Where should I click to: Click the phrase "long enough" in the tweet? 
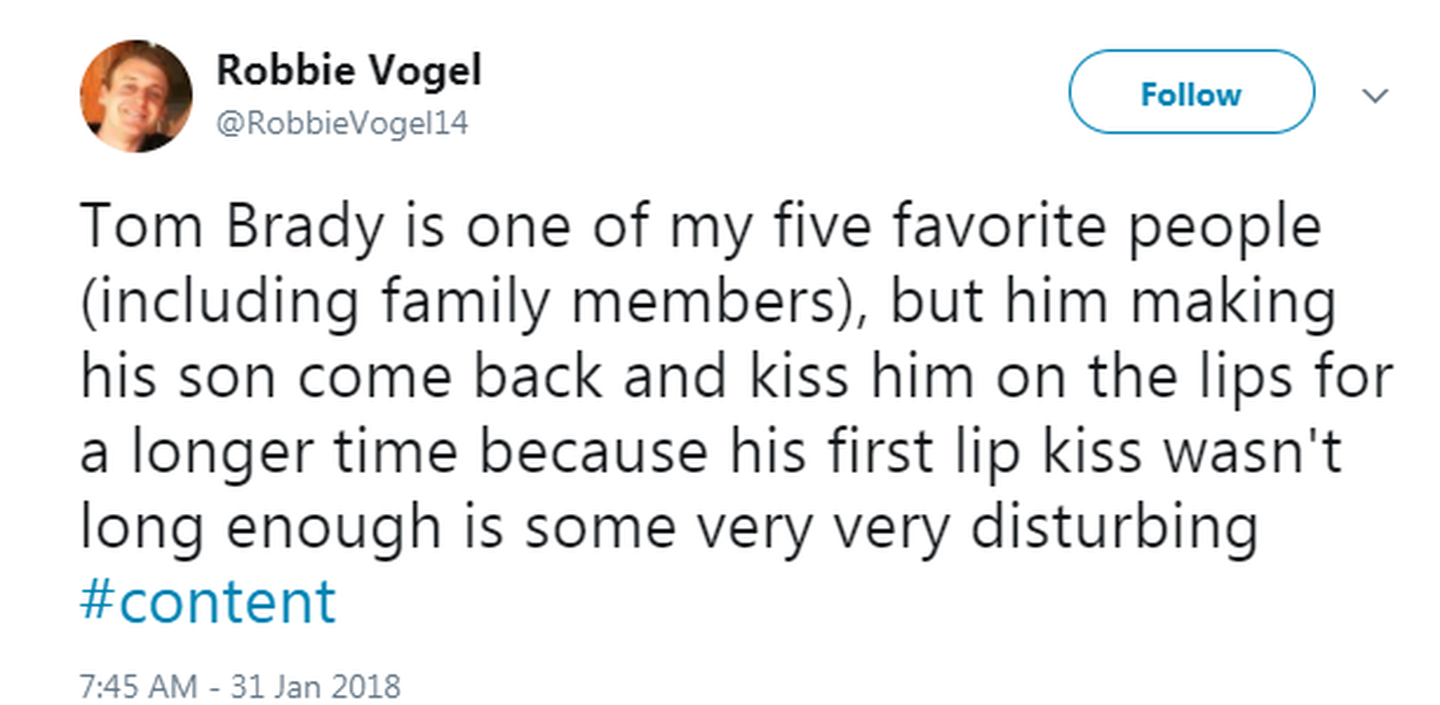point(259,529)
